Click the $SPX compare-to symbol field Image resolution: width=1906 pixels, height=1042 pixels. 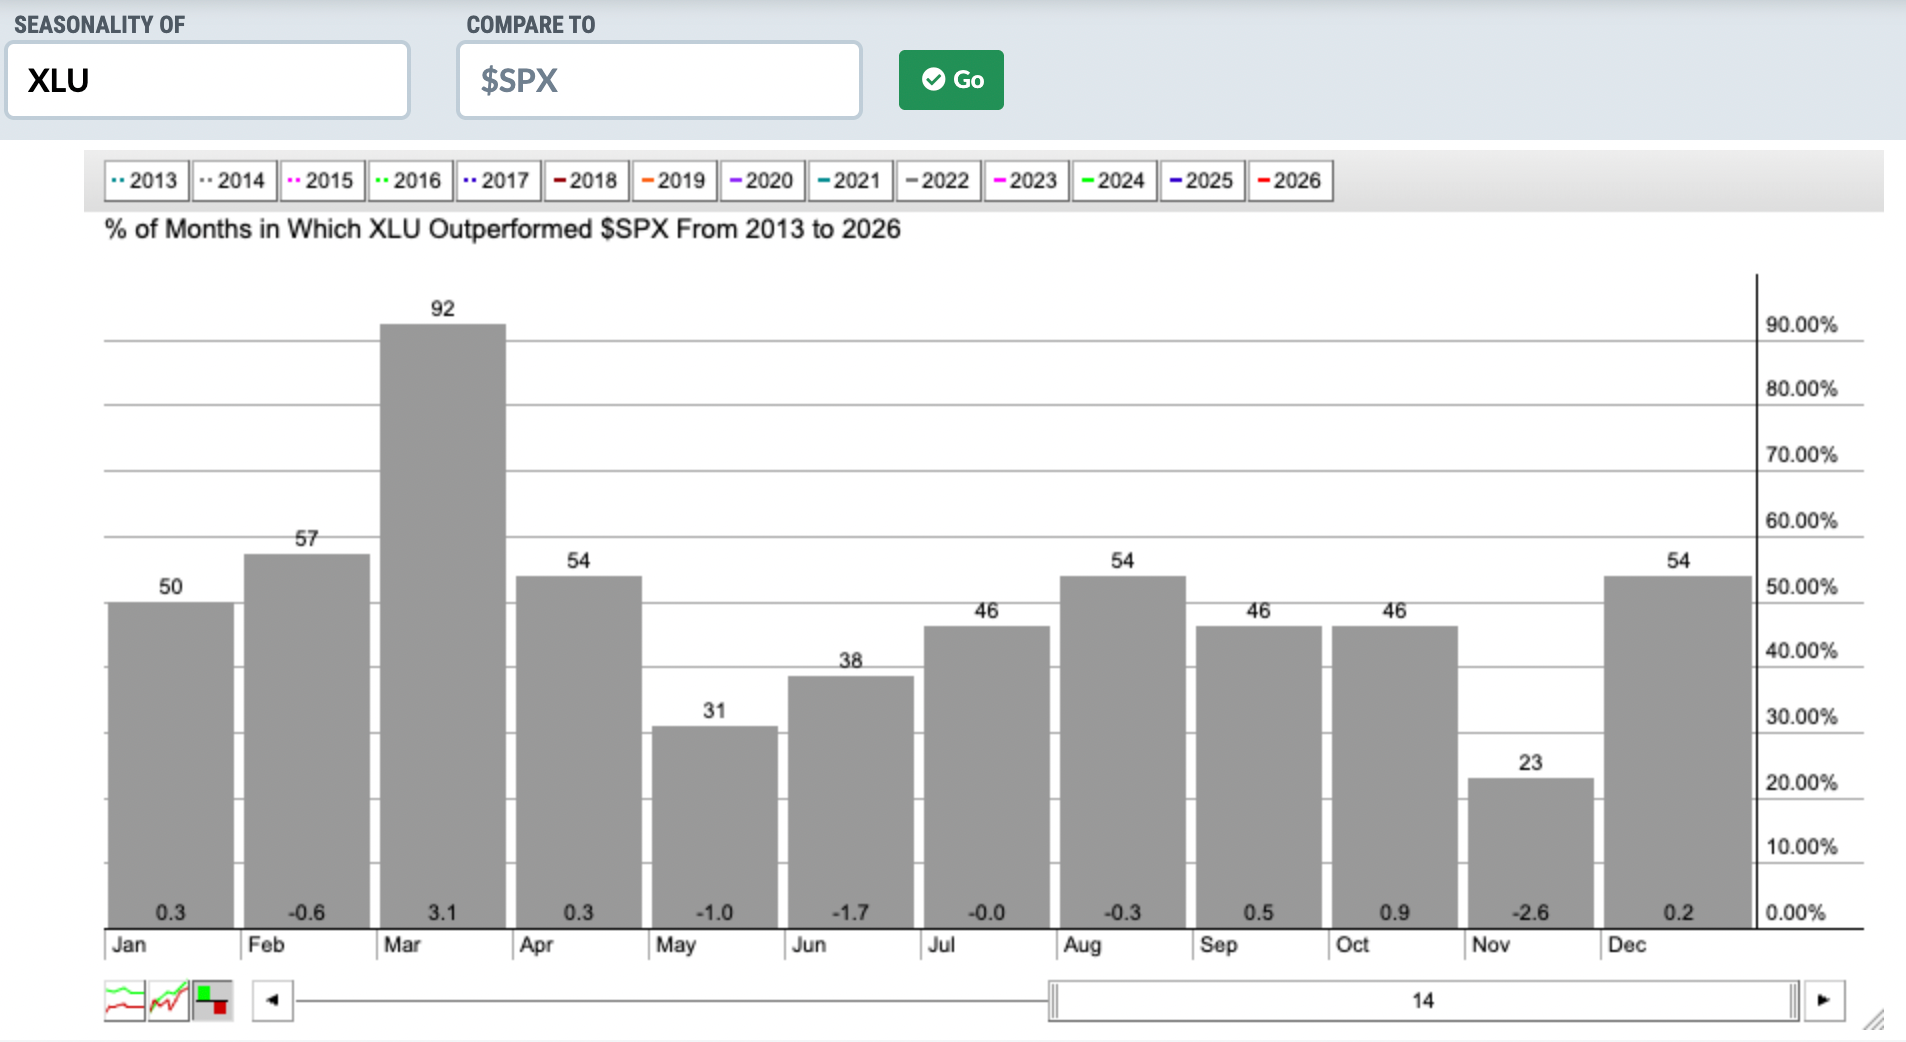point(659,80)
